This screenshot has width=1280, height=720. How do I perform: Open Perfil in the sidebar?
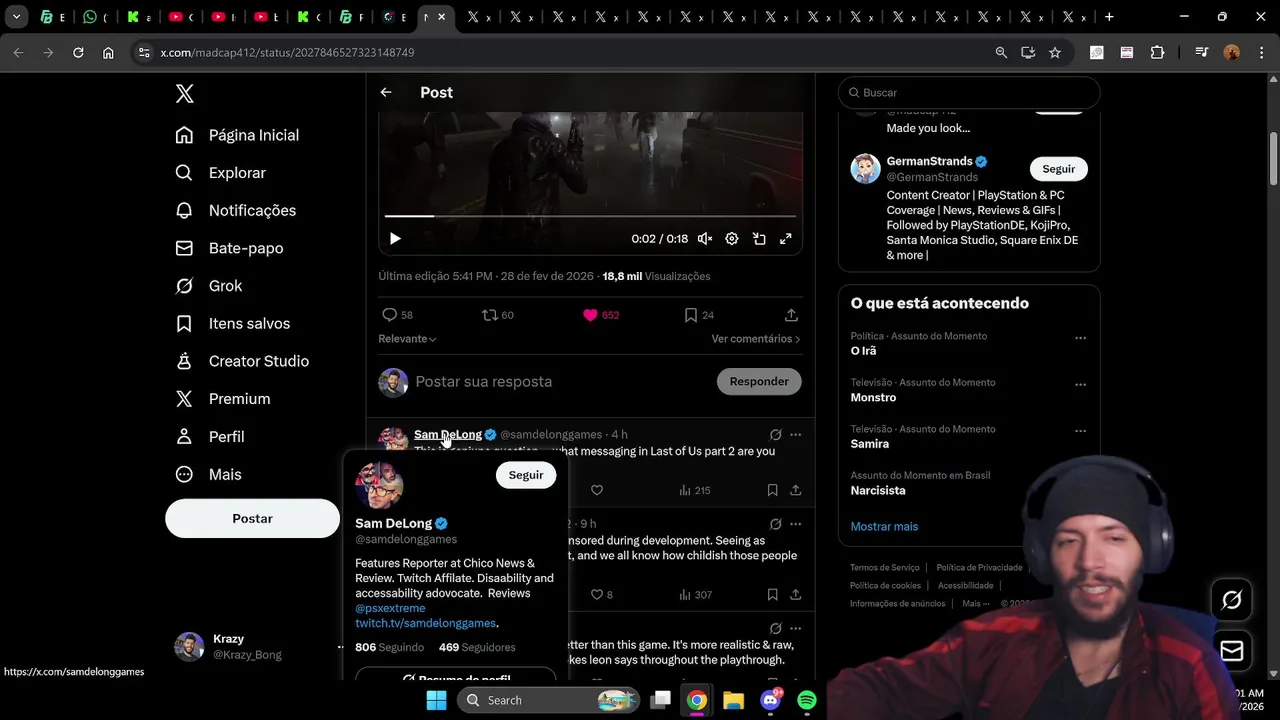[x=210, y=437]
